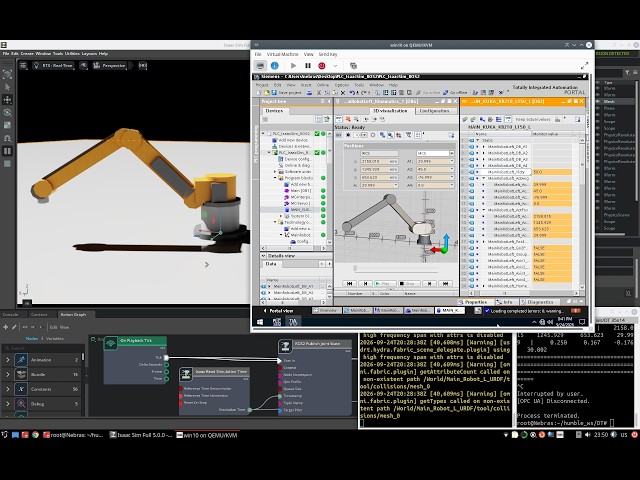The image size is (640, 480).
Task: Open the shutdown options dropdown arrow
Action: [335, 66]
